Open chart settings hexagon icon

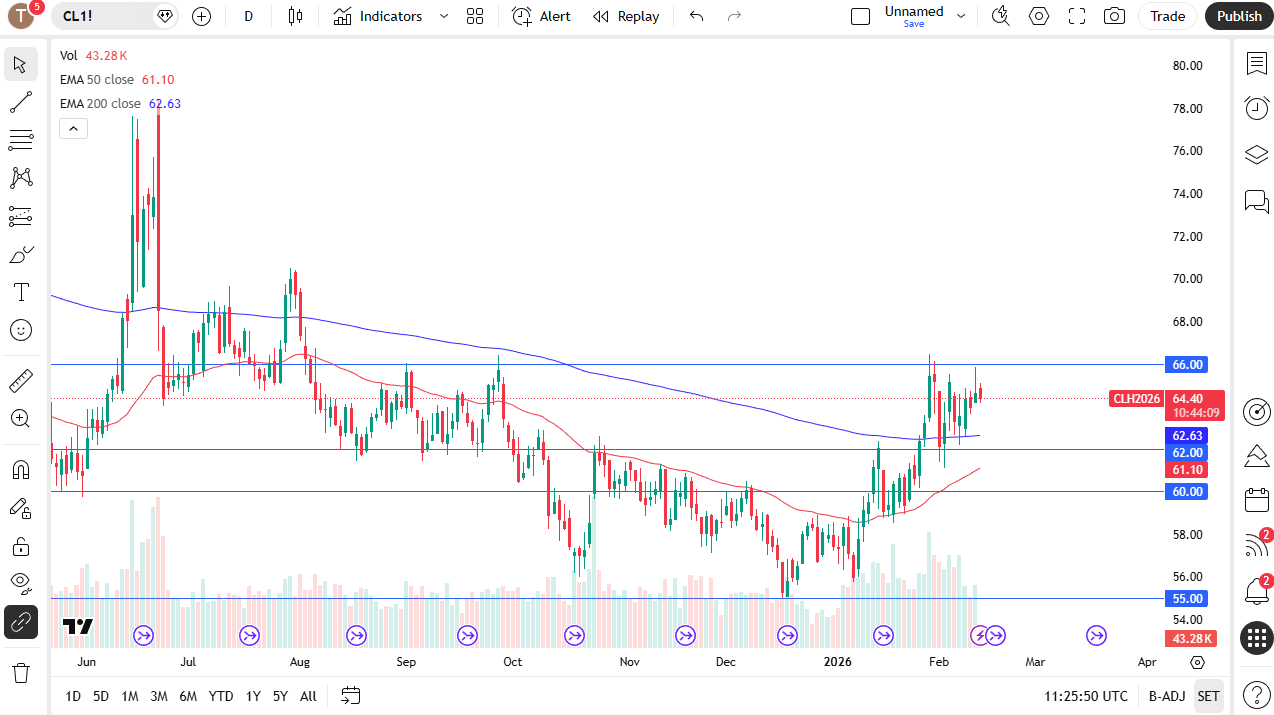coord(1039,16)
